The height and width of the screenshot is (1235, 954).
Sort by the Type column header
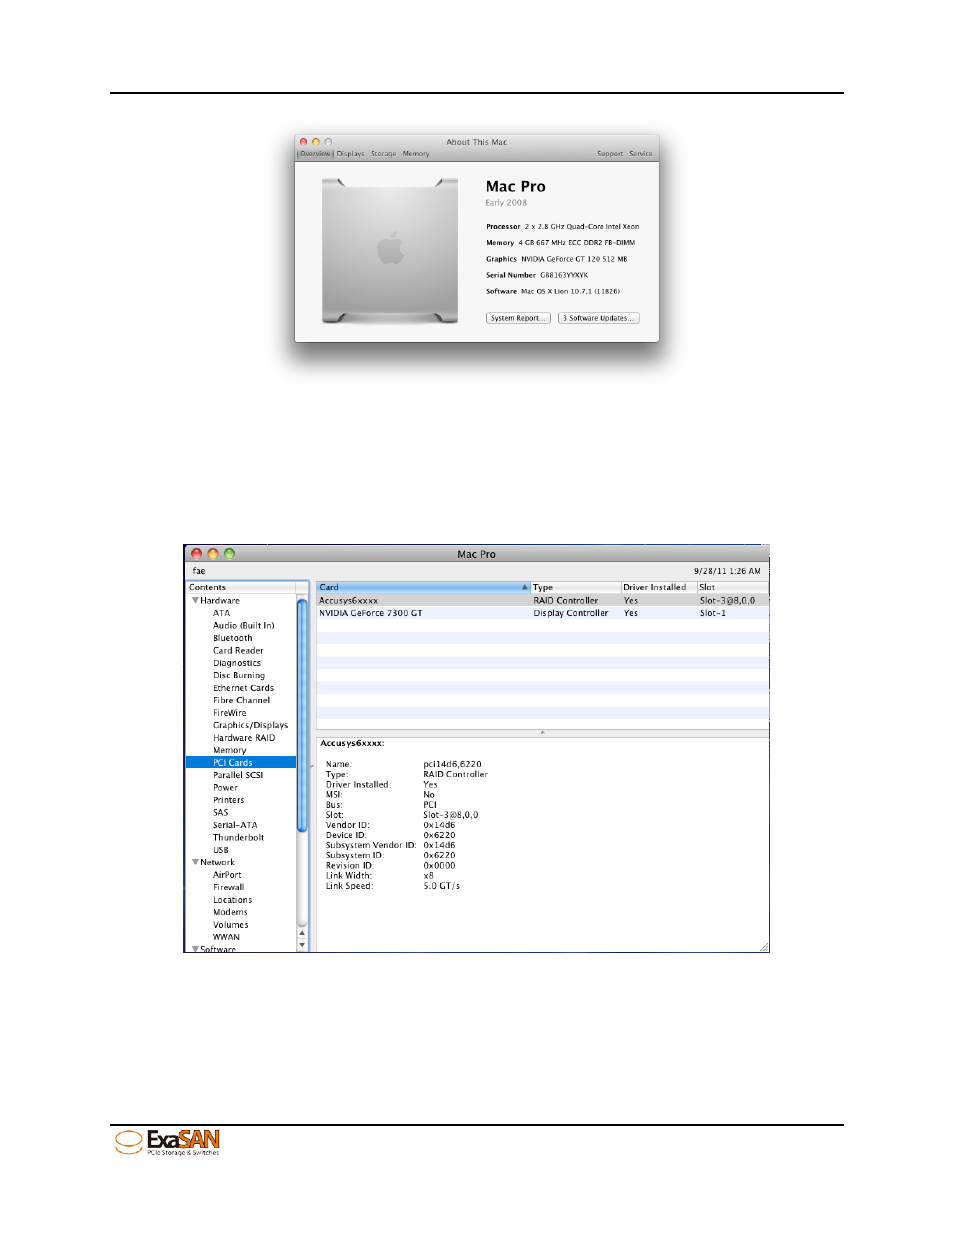tap(575, 588)
